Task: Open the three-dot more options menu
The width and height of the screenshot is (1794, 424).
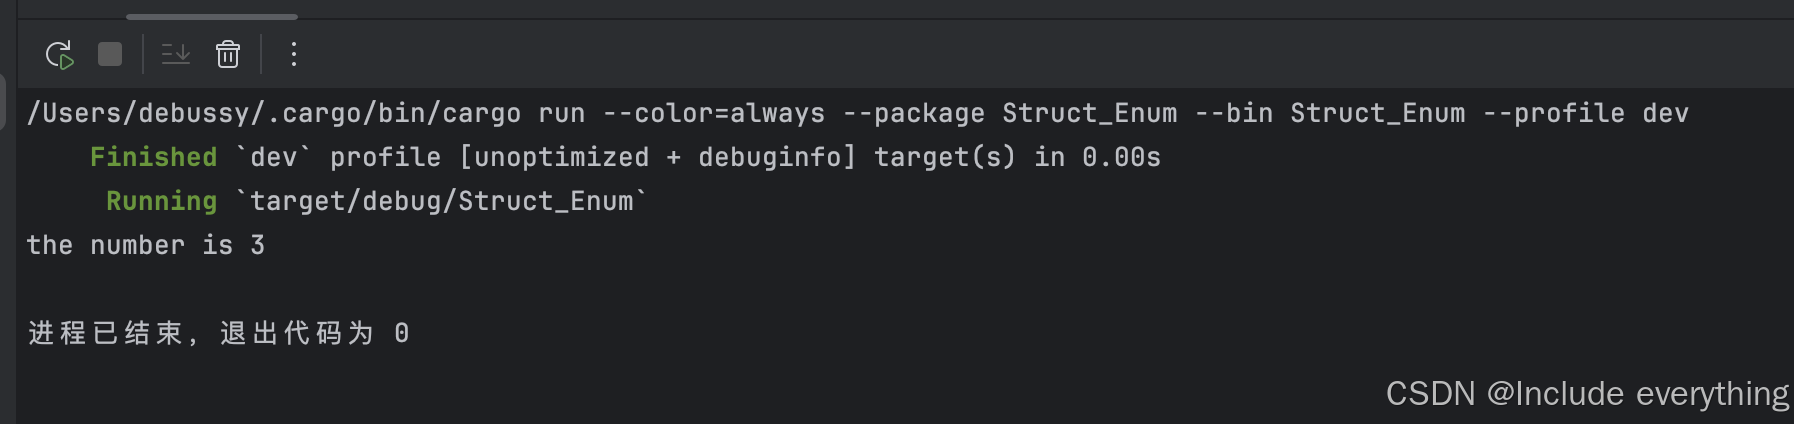Action: (x=293, y=54)
